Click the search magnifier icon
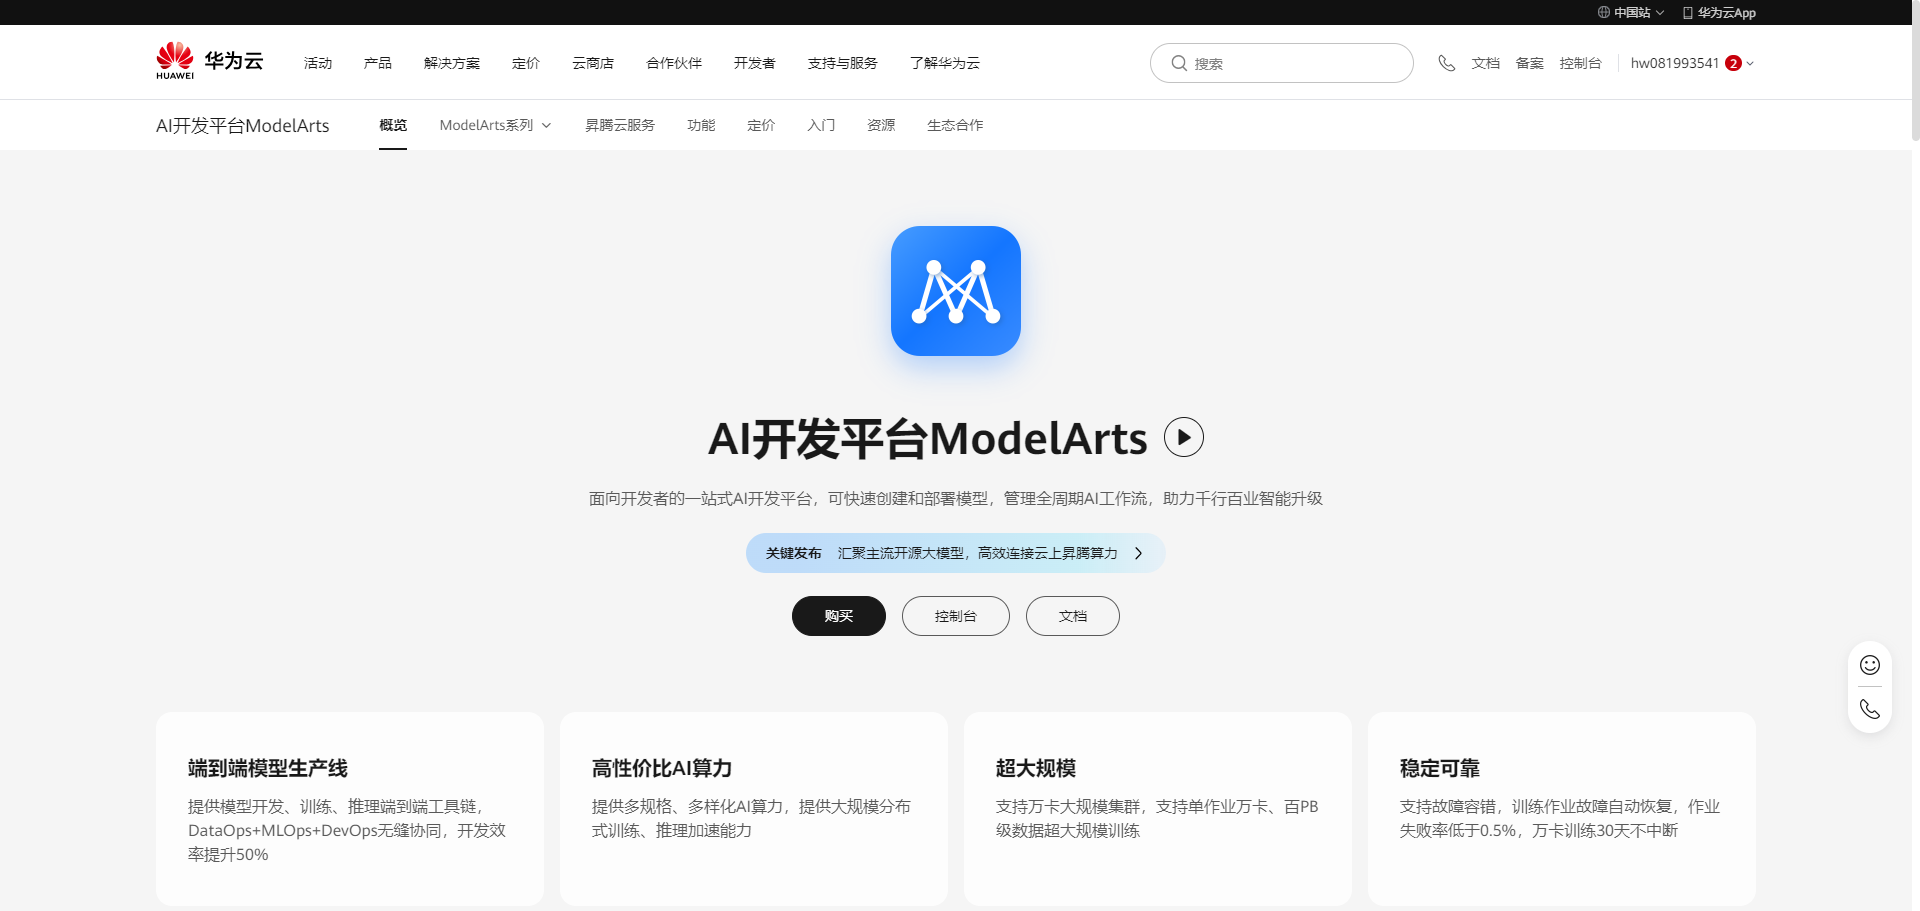This screenshot has height=911, width=1920. pyautogui.click(x=1179, y=63)
